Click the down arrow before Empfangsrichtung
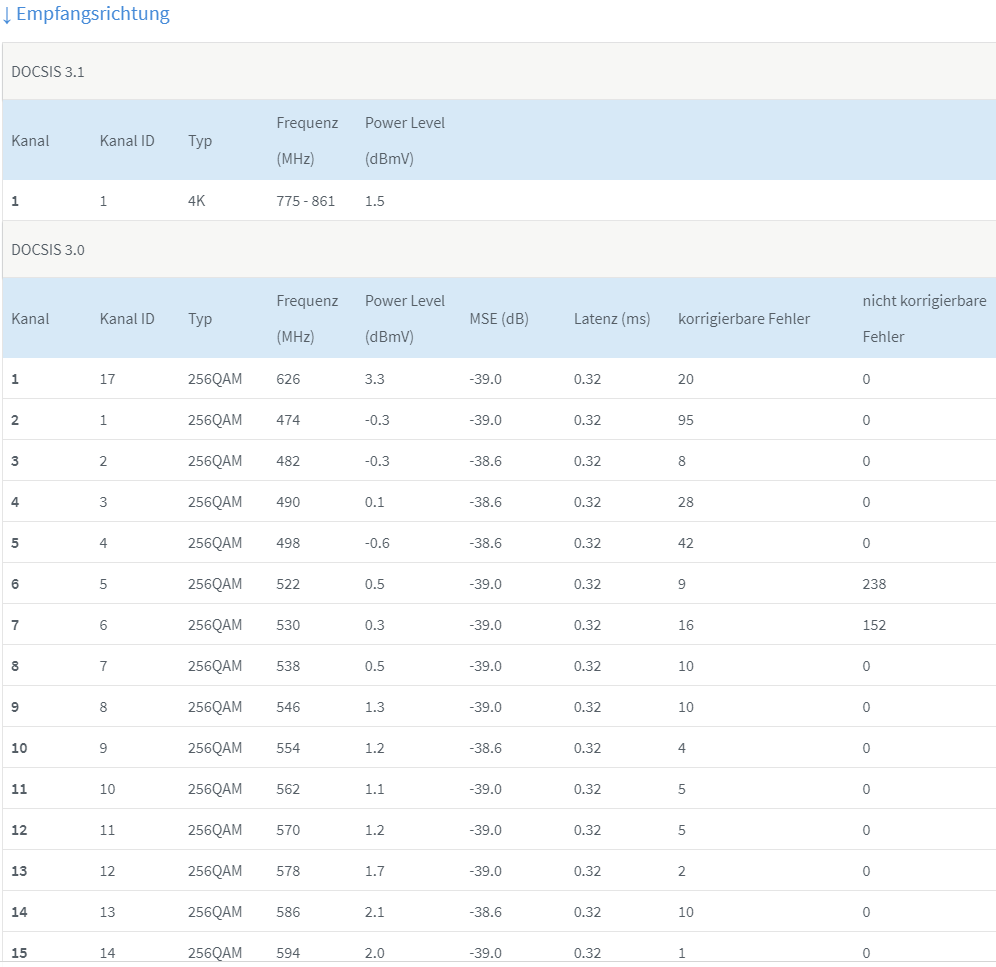996x967 pixels. (7, 15)
